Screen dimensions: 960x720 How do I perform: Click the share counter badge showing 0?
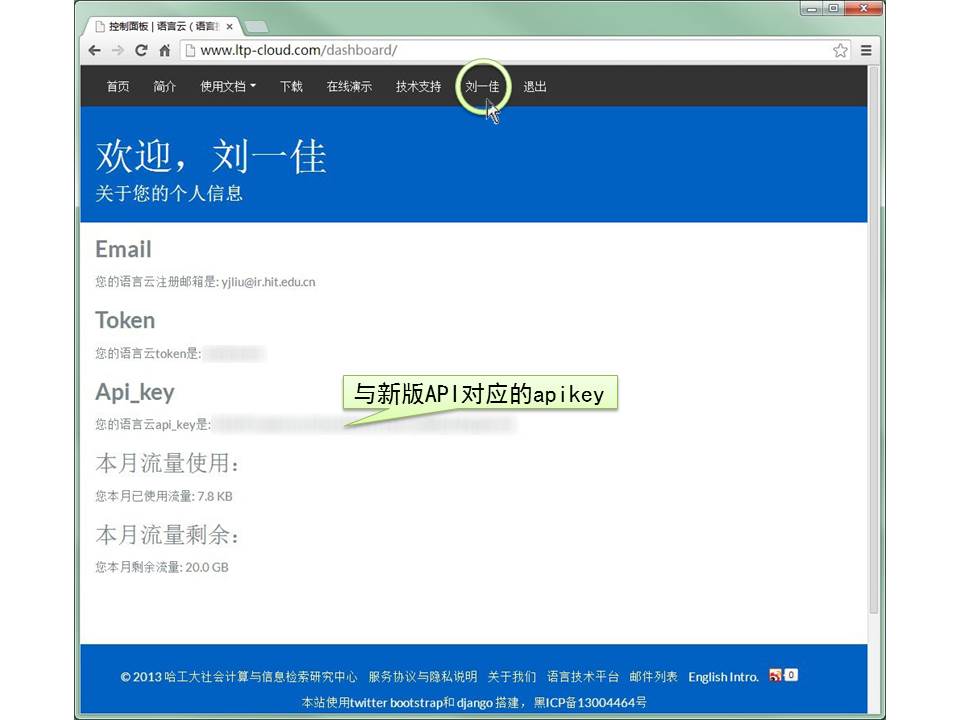791,675
